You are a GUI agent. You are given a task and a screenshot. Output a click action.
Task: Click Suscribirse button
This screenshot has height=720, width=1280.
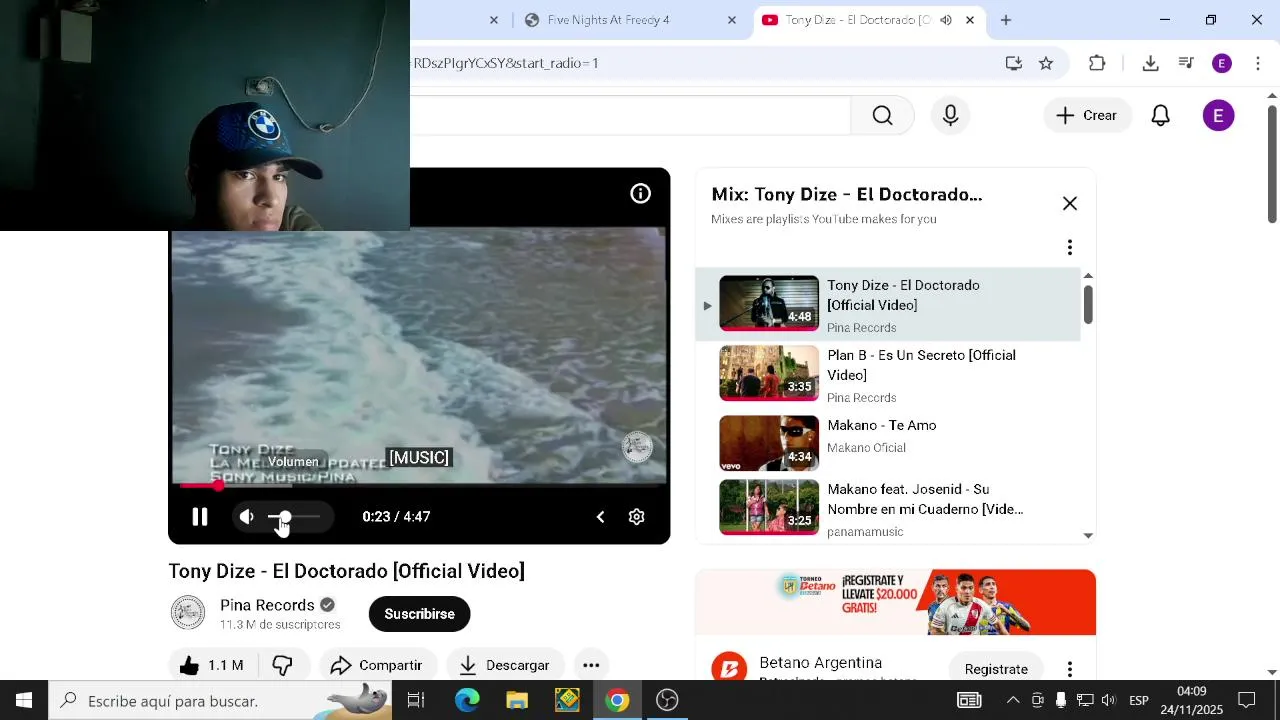click(419, 614)
